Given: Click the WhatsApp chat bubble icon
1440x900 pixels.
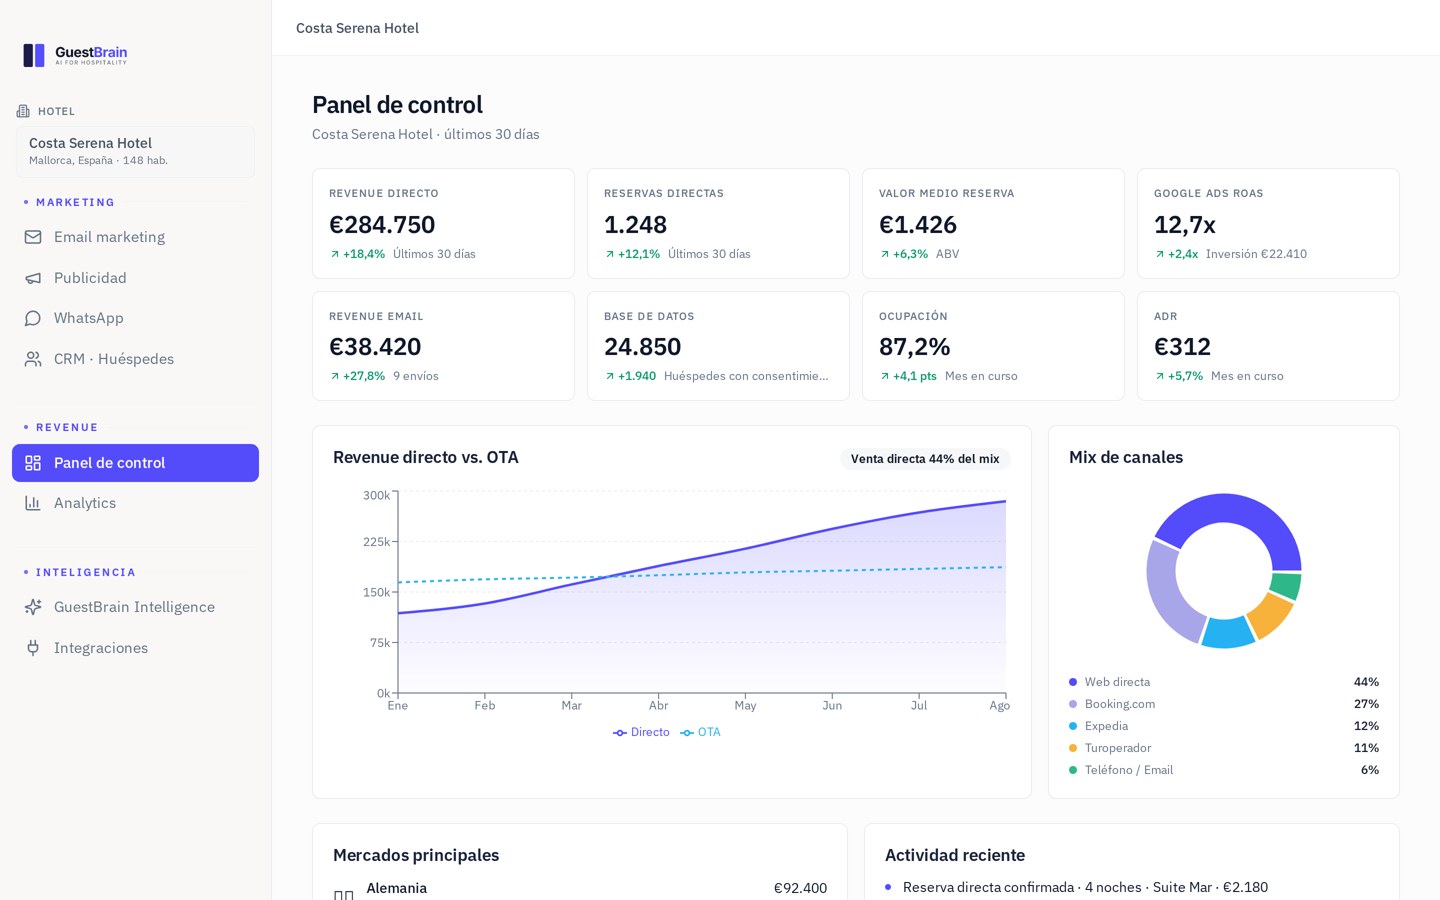Looking at the screenshot, I should coord(33,318).
